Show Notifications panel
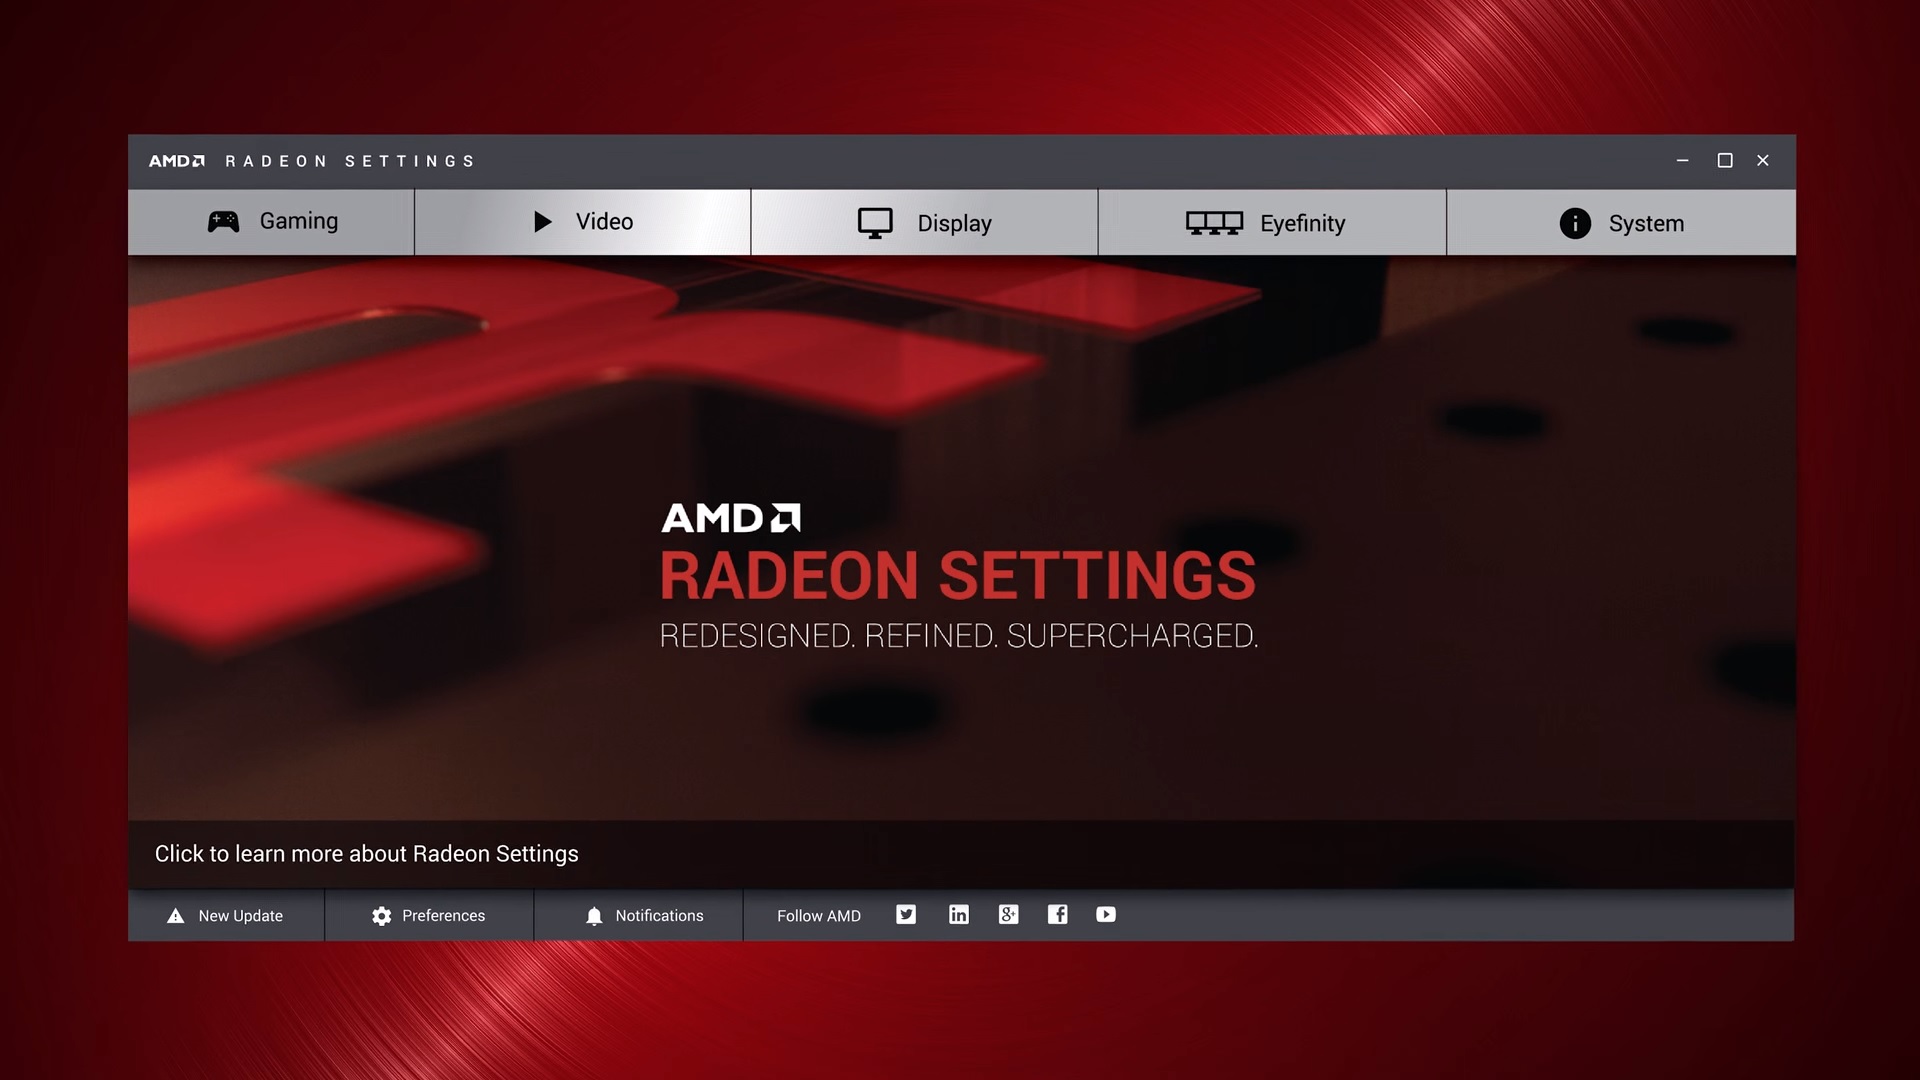1920x1080 pixels. coord(639,916)
